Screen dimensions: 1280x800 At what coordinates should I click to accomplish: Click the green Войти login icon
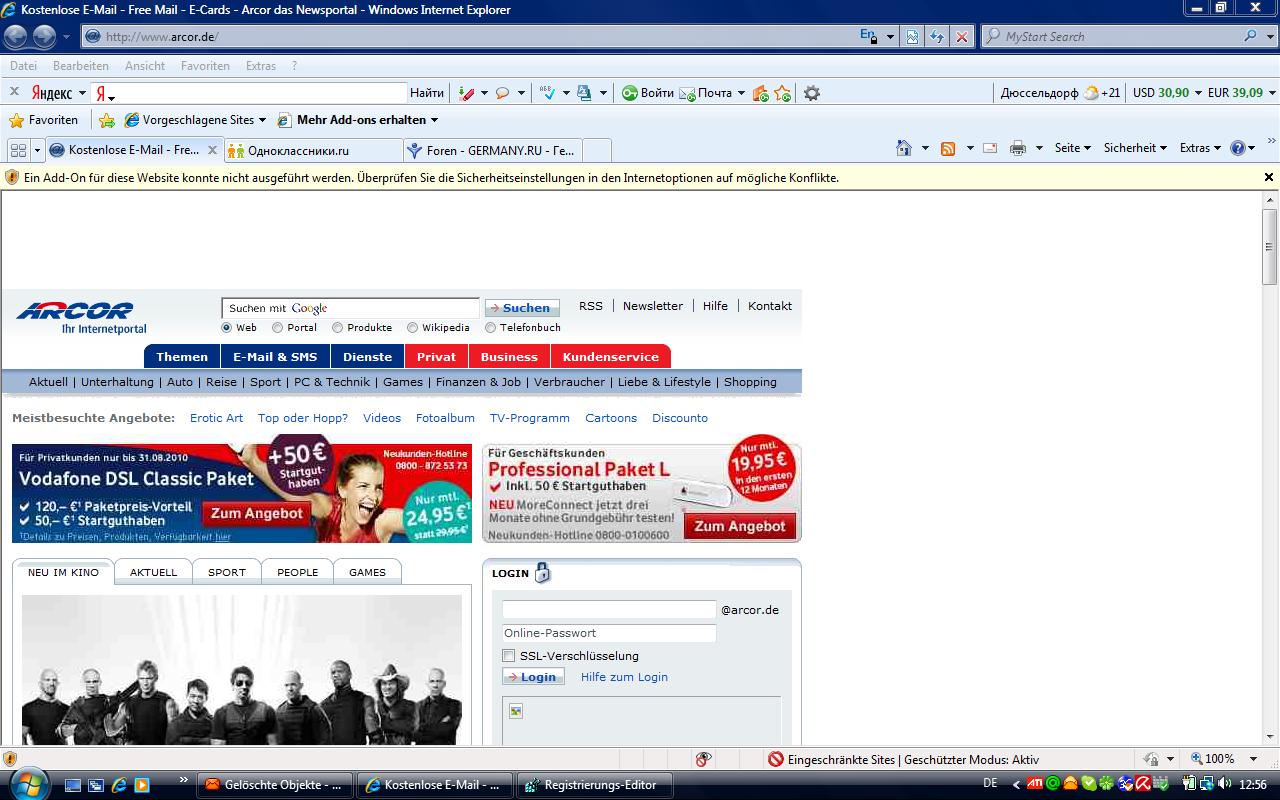point(629,93)
